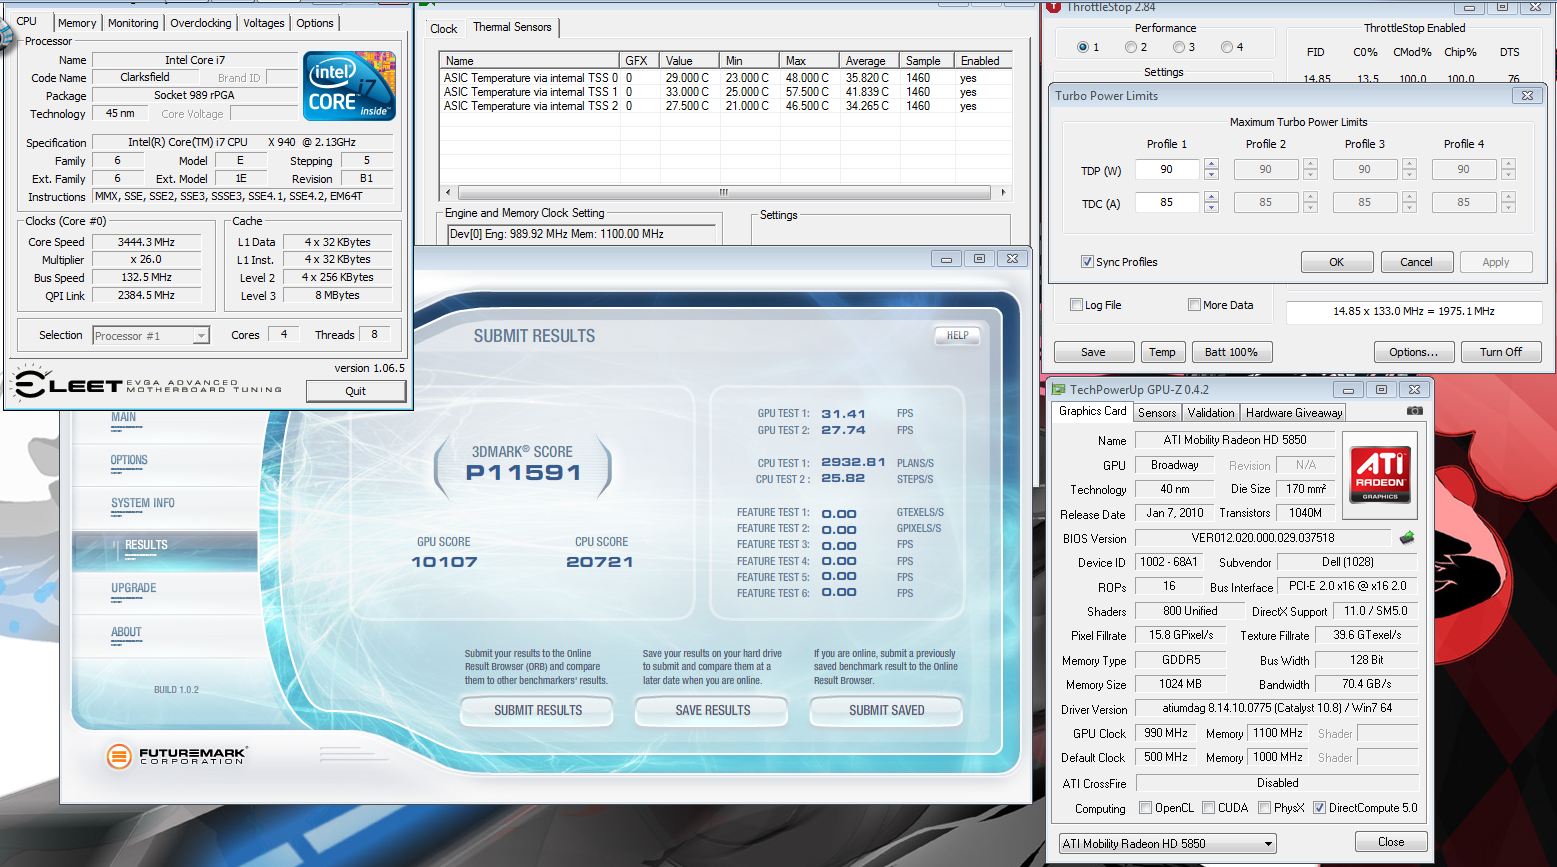Select the Graphics Card tab in GPU-Z
The height and width of the screenshot is (867, 1557).
(x=1092, y=411)
